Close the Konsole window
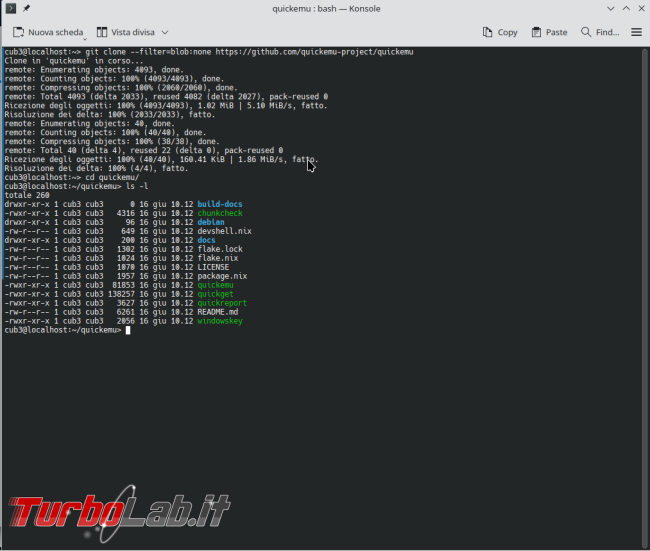The image size is (650, 551). 641,8
